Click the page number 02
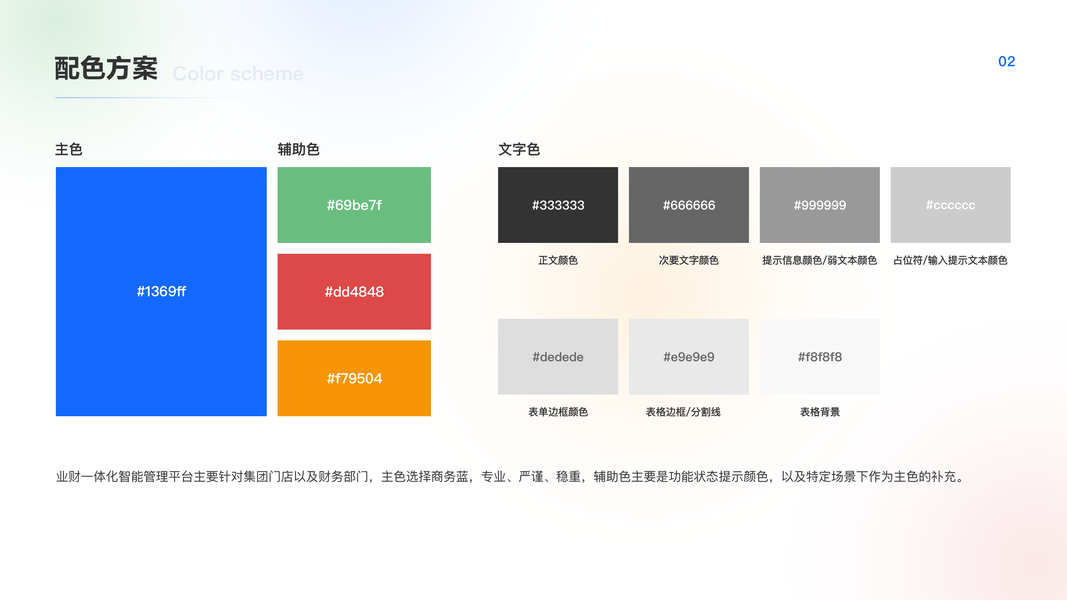 point(1006,61)
